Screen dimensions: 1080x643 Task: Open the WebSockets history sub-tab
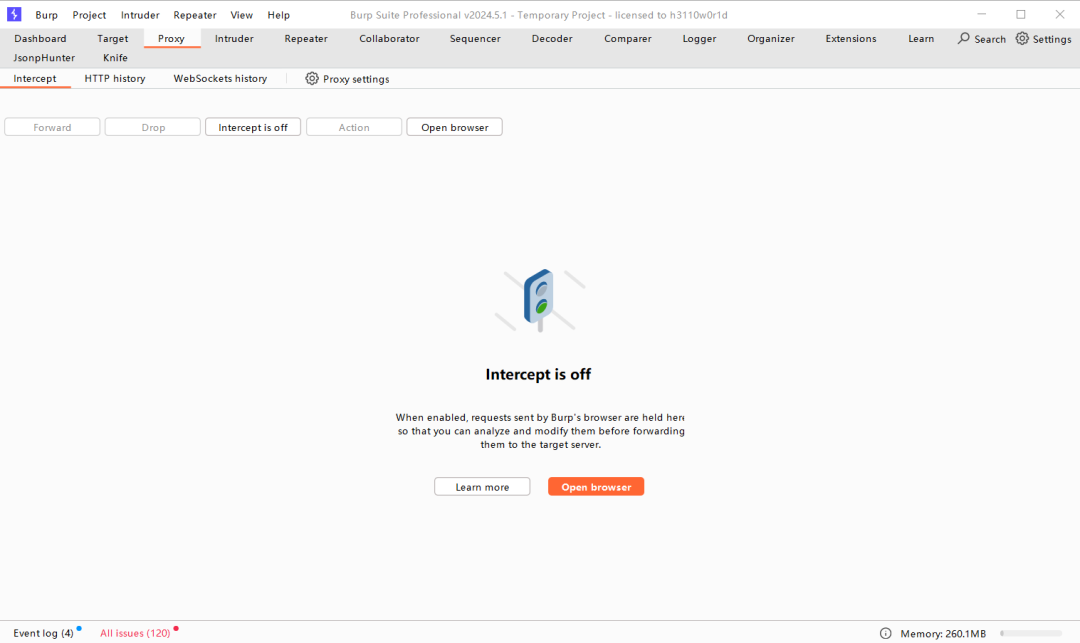220,78
